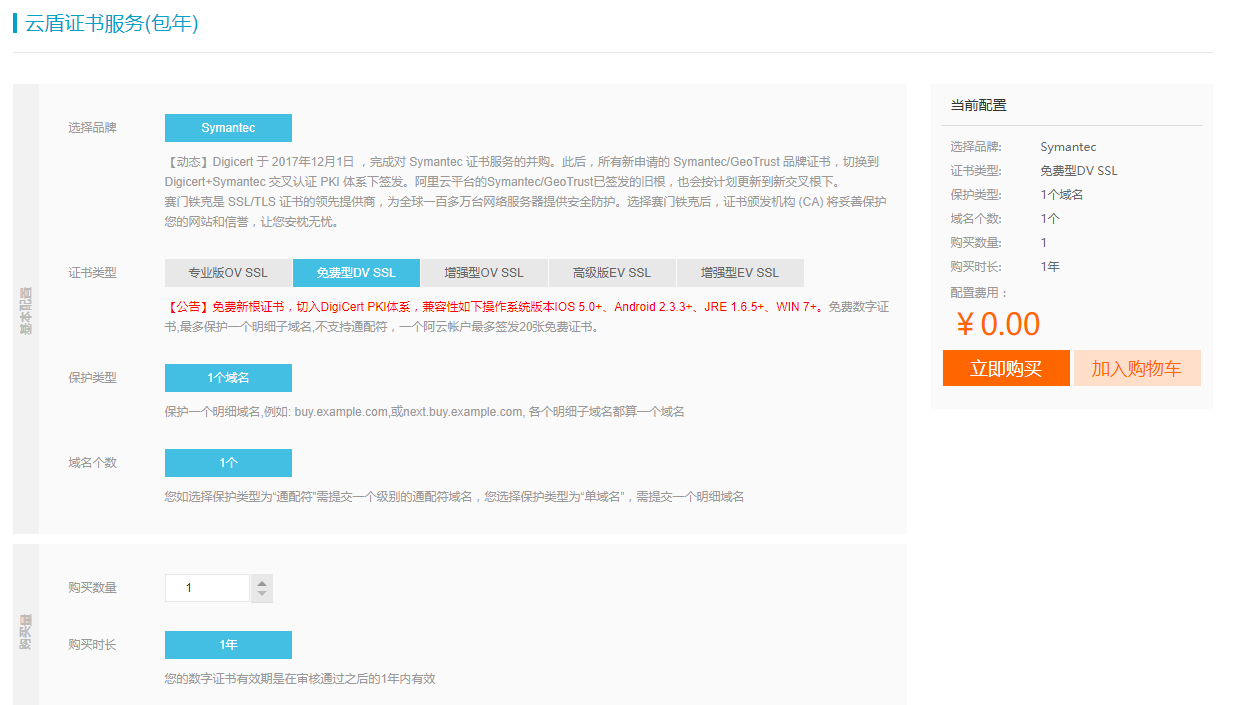Image resolution: width=1236 pixels, height=705 pixels.
Task: Click the 证书类型 row label
Action: tap(92, 273)
